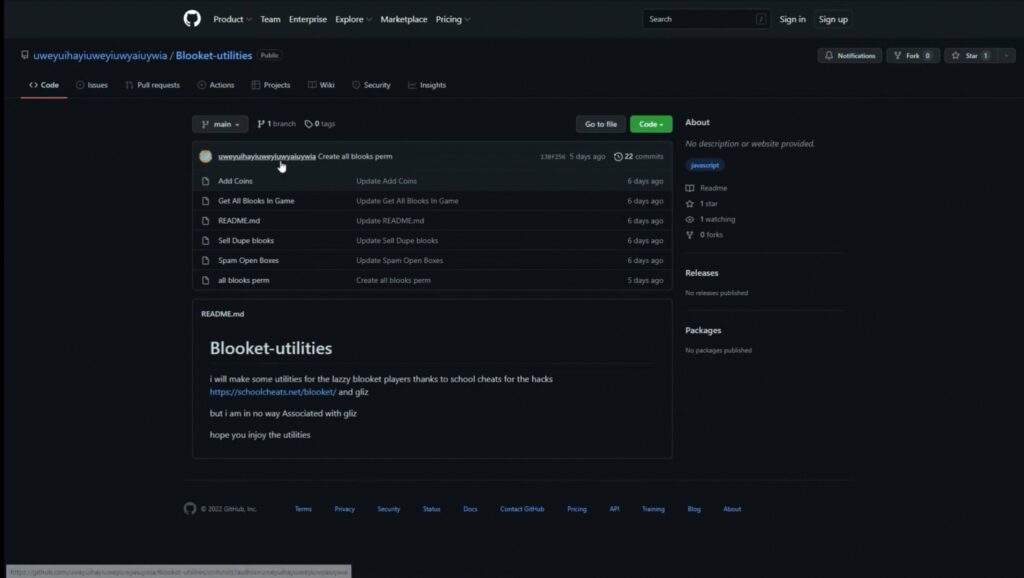The height and width of the screenshot is (578, 1024).
Task: Click footer GitHub logo icon
Action: tap(189, 509)
